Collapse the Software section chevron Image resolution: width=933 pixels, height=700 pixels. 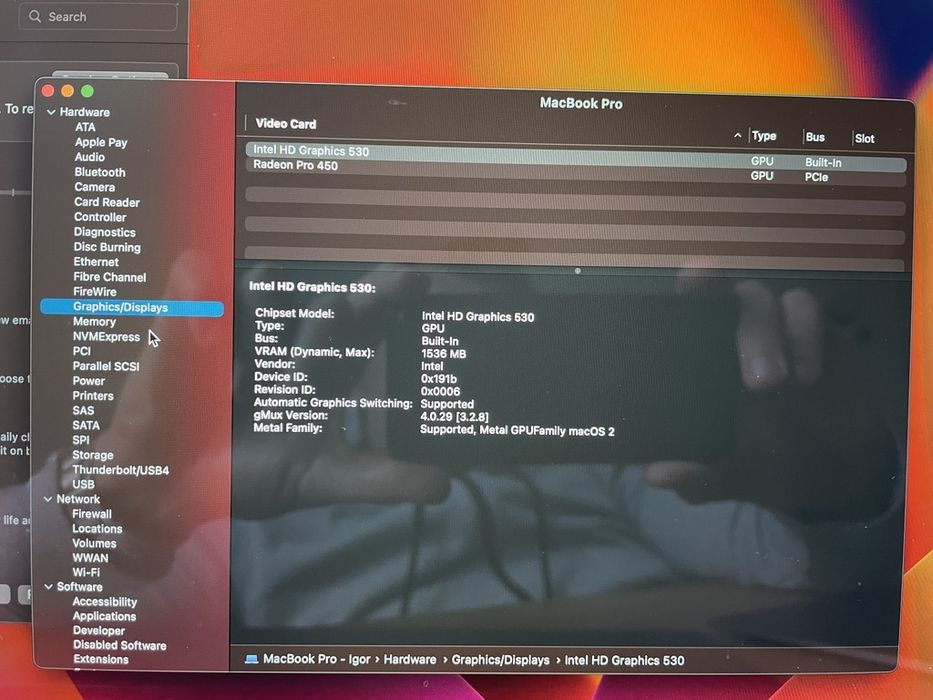pyautogui.click(x=48, y=587)
